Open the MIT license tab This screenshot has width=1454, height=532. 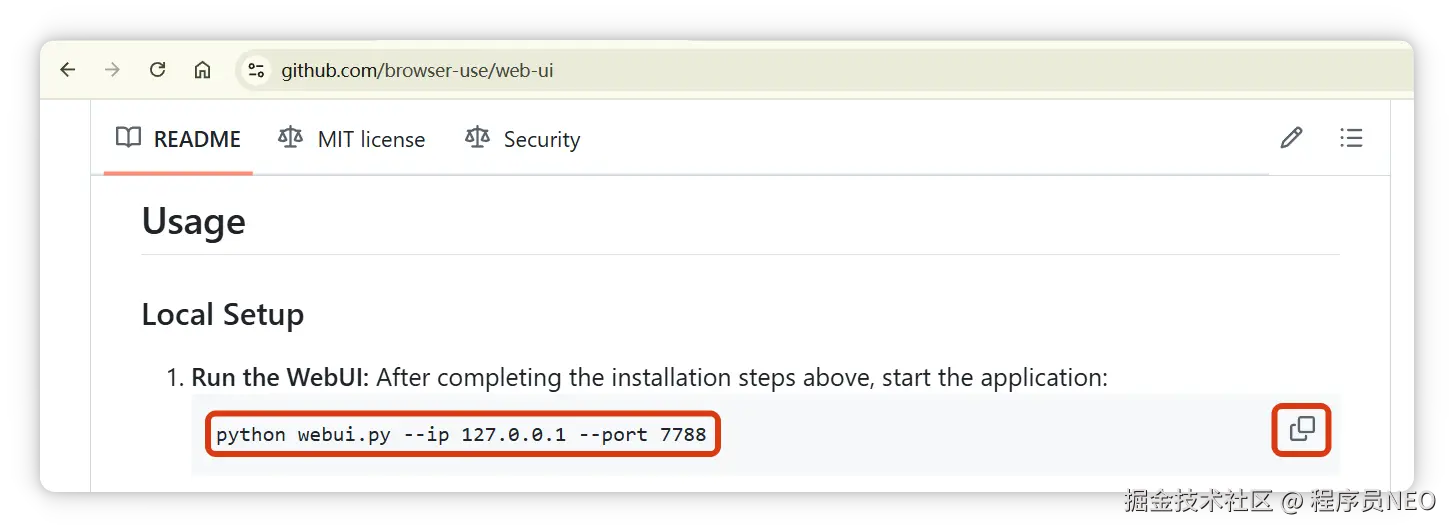click(x=371, y=139)
